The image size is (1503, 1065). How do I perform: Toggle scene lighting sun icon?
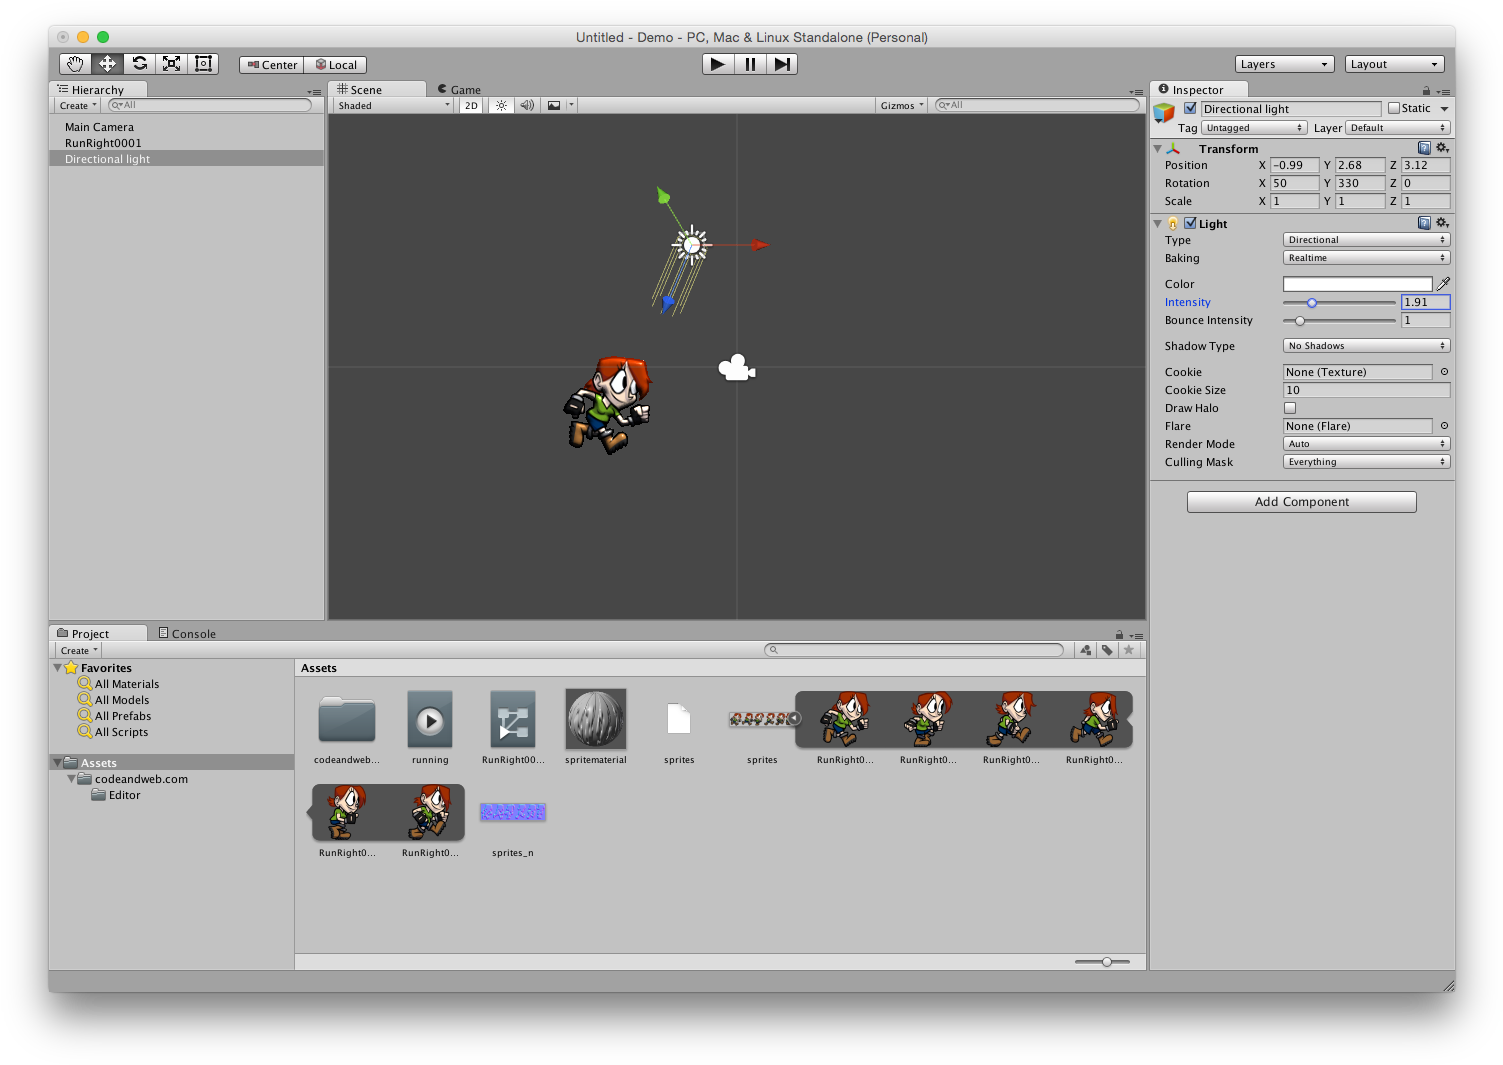coord(502,105)
